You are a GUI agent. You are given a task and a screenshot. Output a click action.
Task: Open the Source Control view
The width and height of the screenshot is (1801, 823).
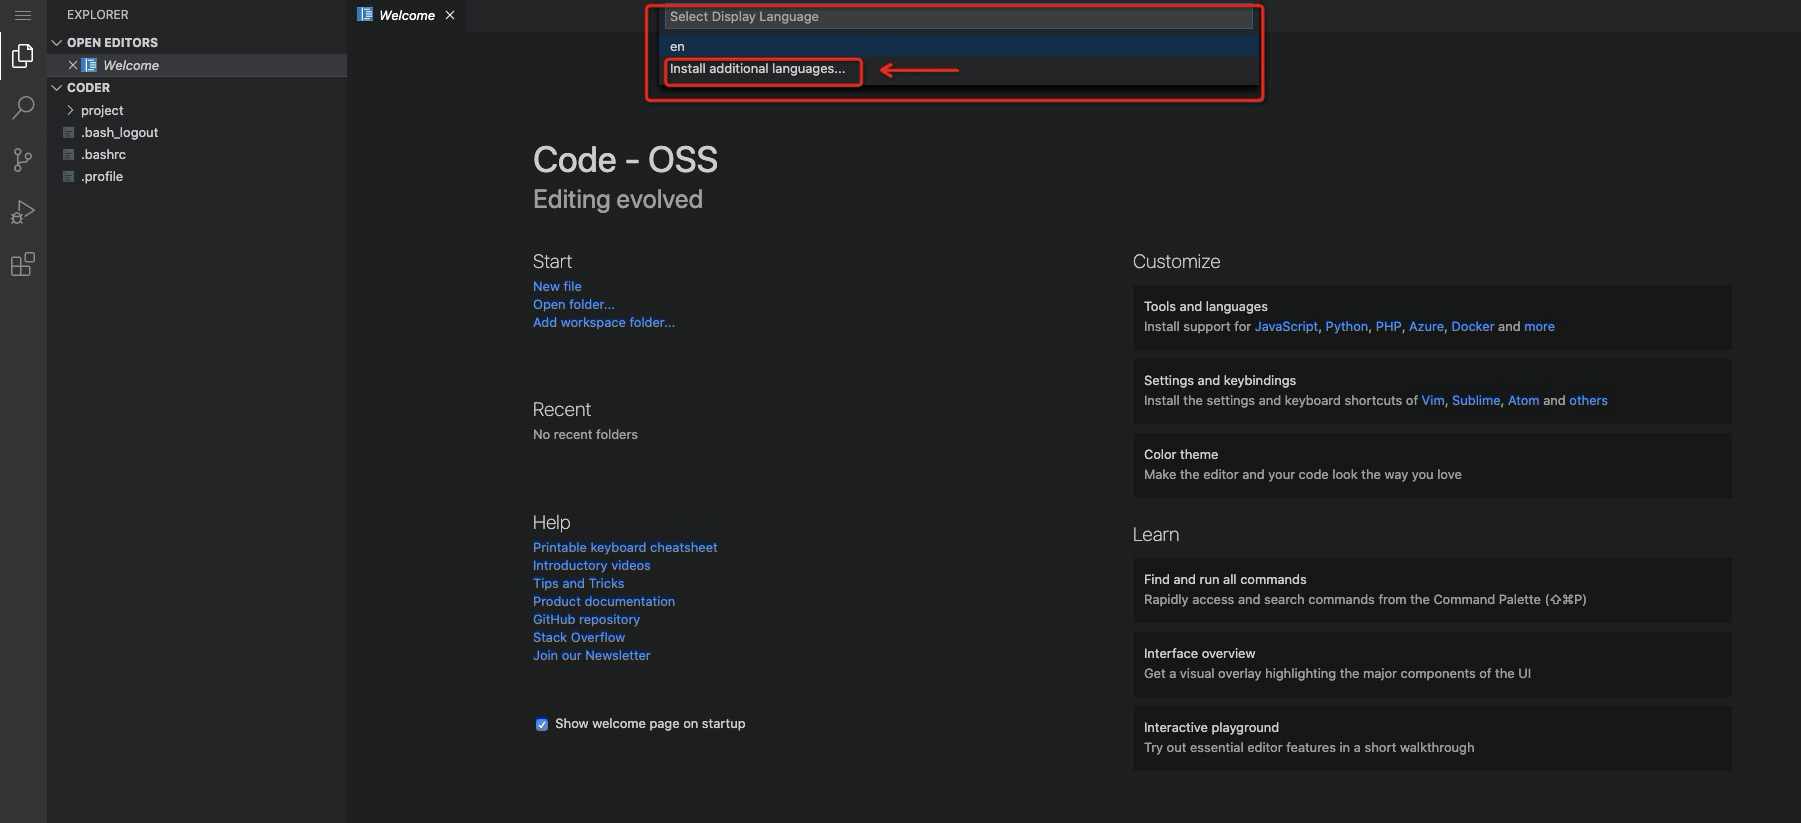[22, 160]
